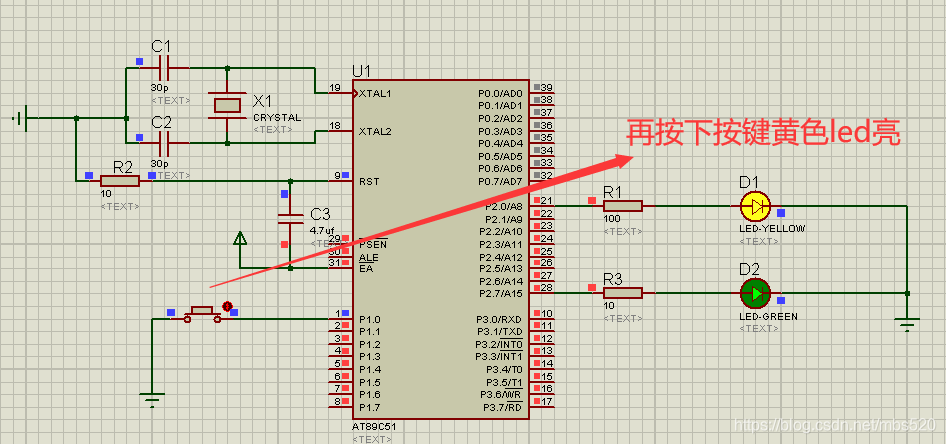Click the push button switch on P1.0
Screen dimensions: 946x444
click(202, 314)
